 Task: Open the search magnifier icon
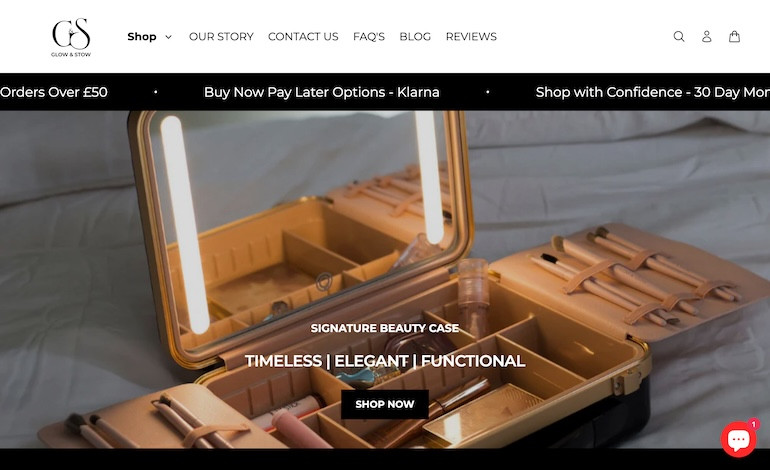(x=679, y=36)
